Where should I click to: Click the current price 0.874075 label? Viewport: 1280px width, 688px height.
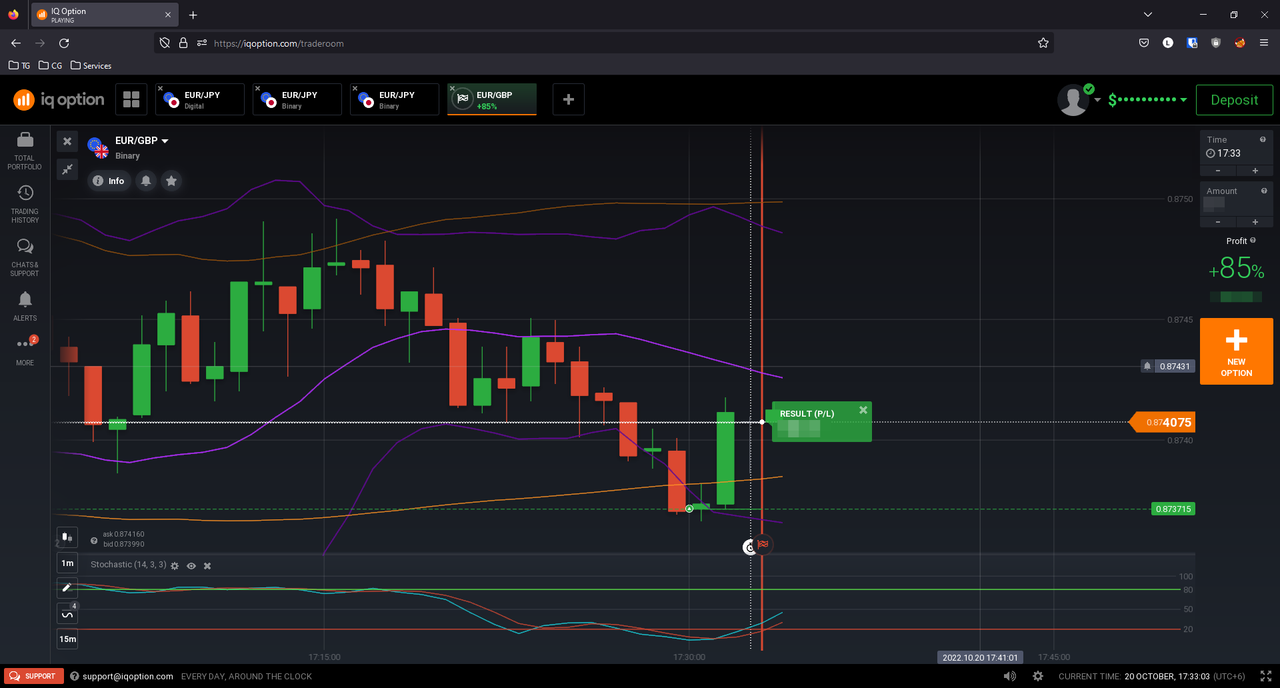tap(1161, 422)
